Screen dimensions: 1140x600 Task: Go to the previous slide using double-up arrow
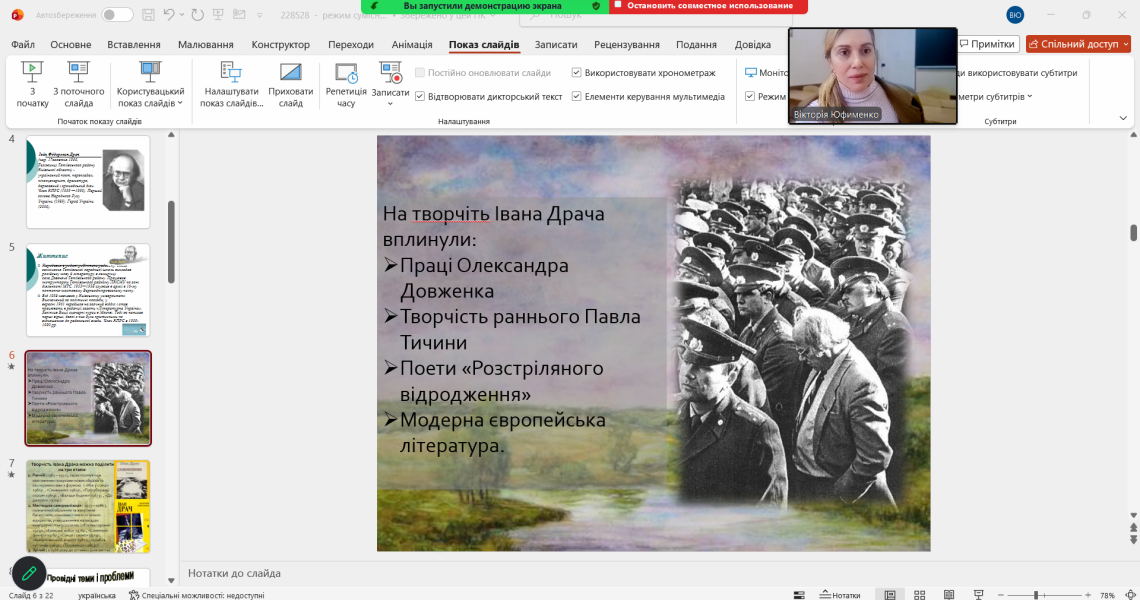(x=1133, y=529)
